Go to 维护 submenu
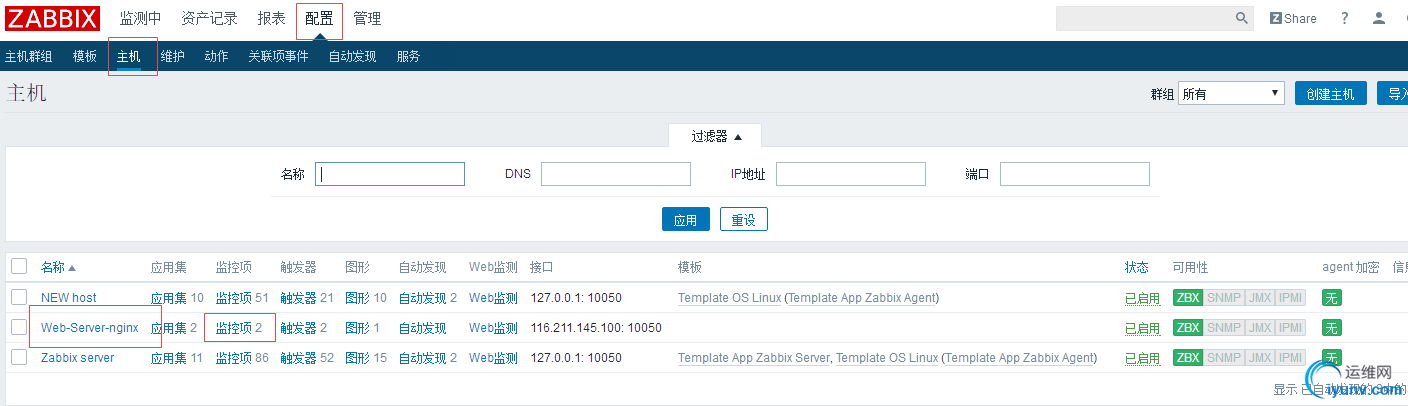Image resolution: width=1408 pixels, height=406 pixels. [x=173, y=56]
